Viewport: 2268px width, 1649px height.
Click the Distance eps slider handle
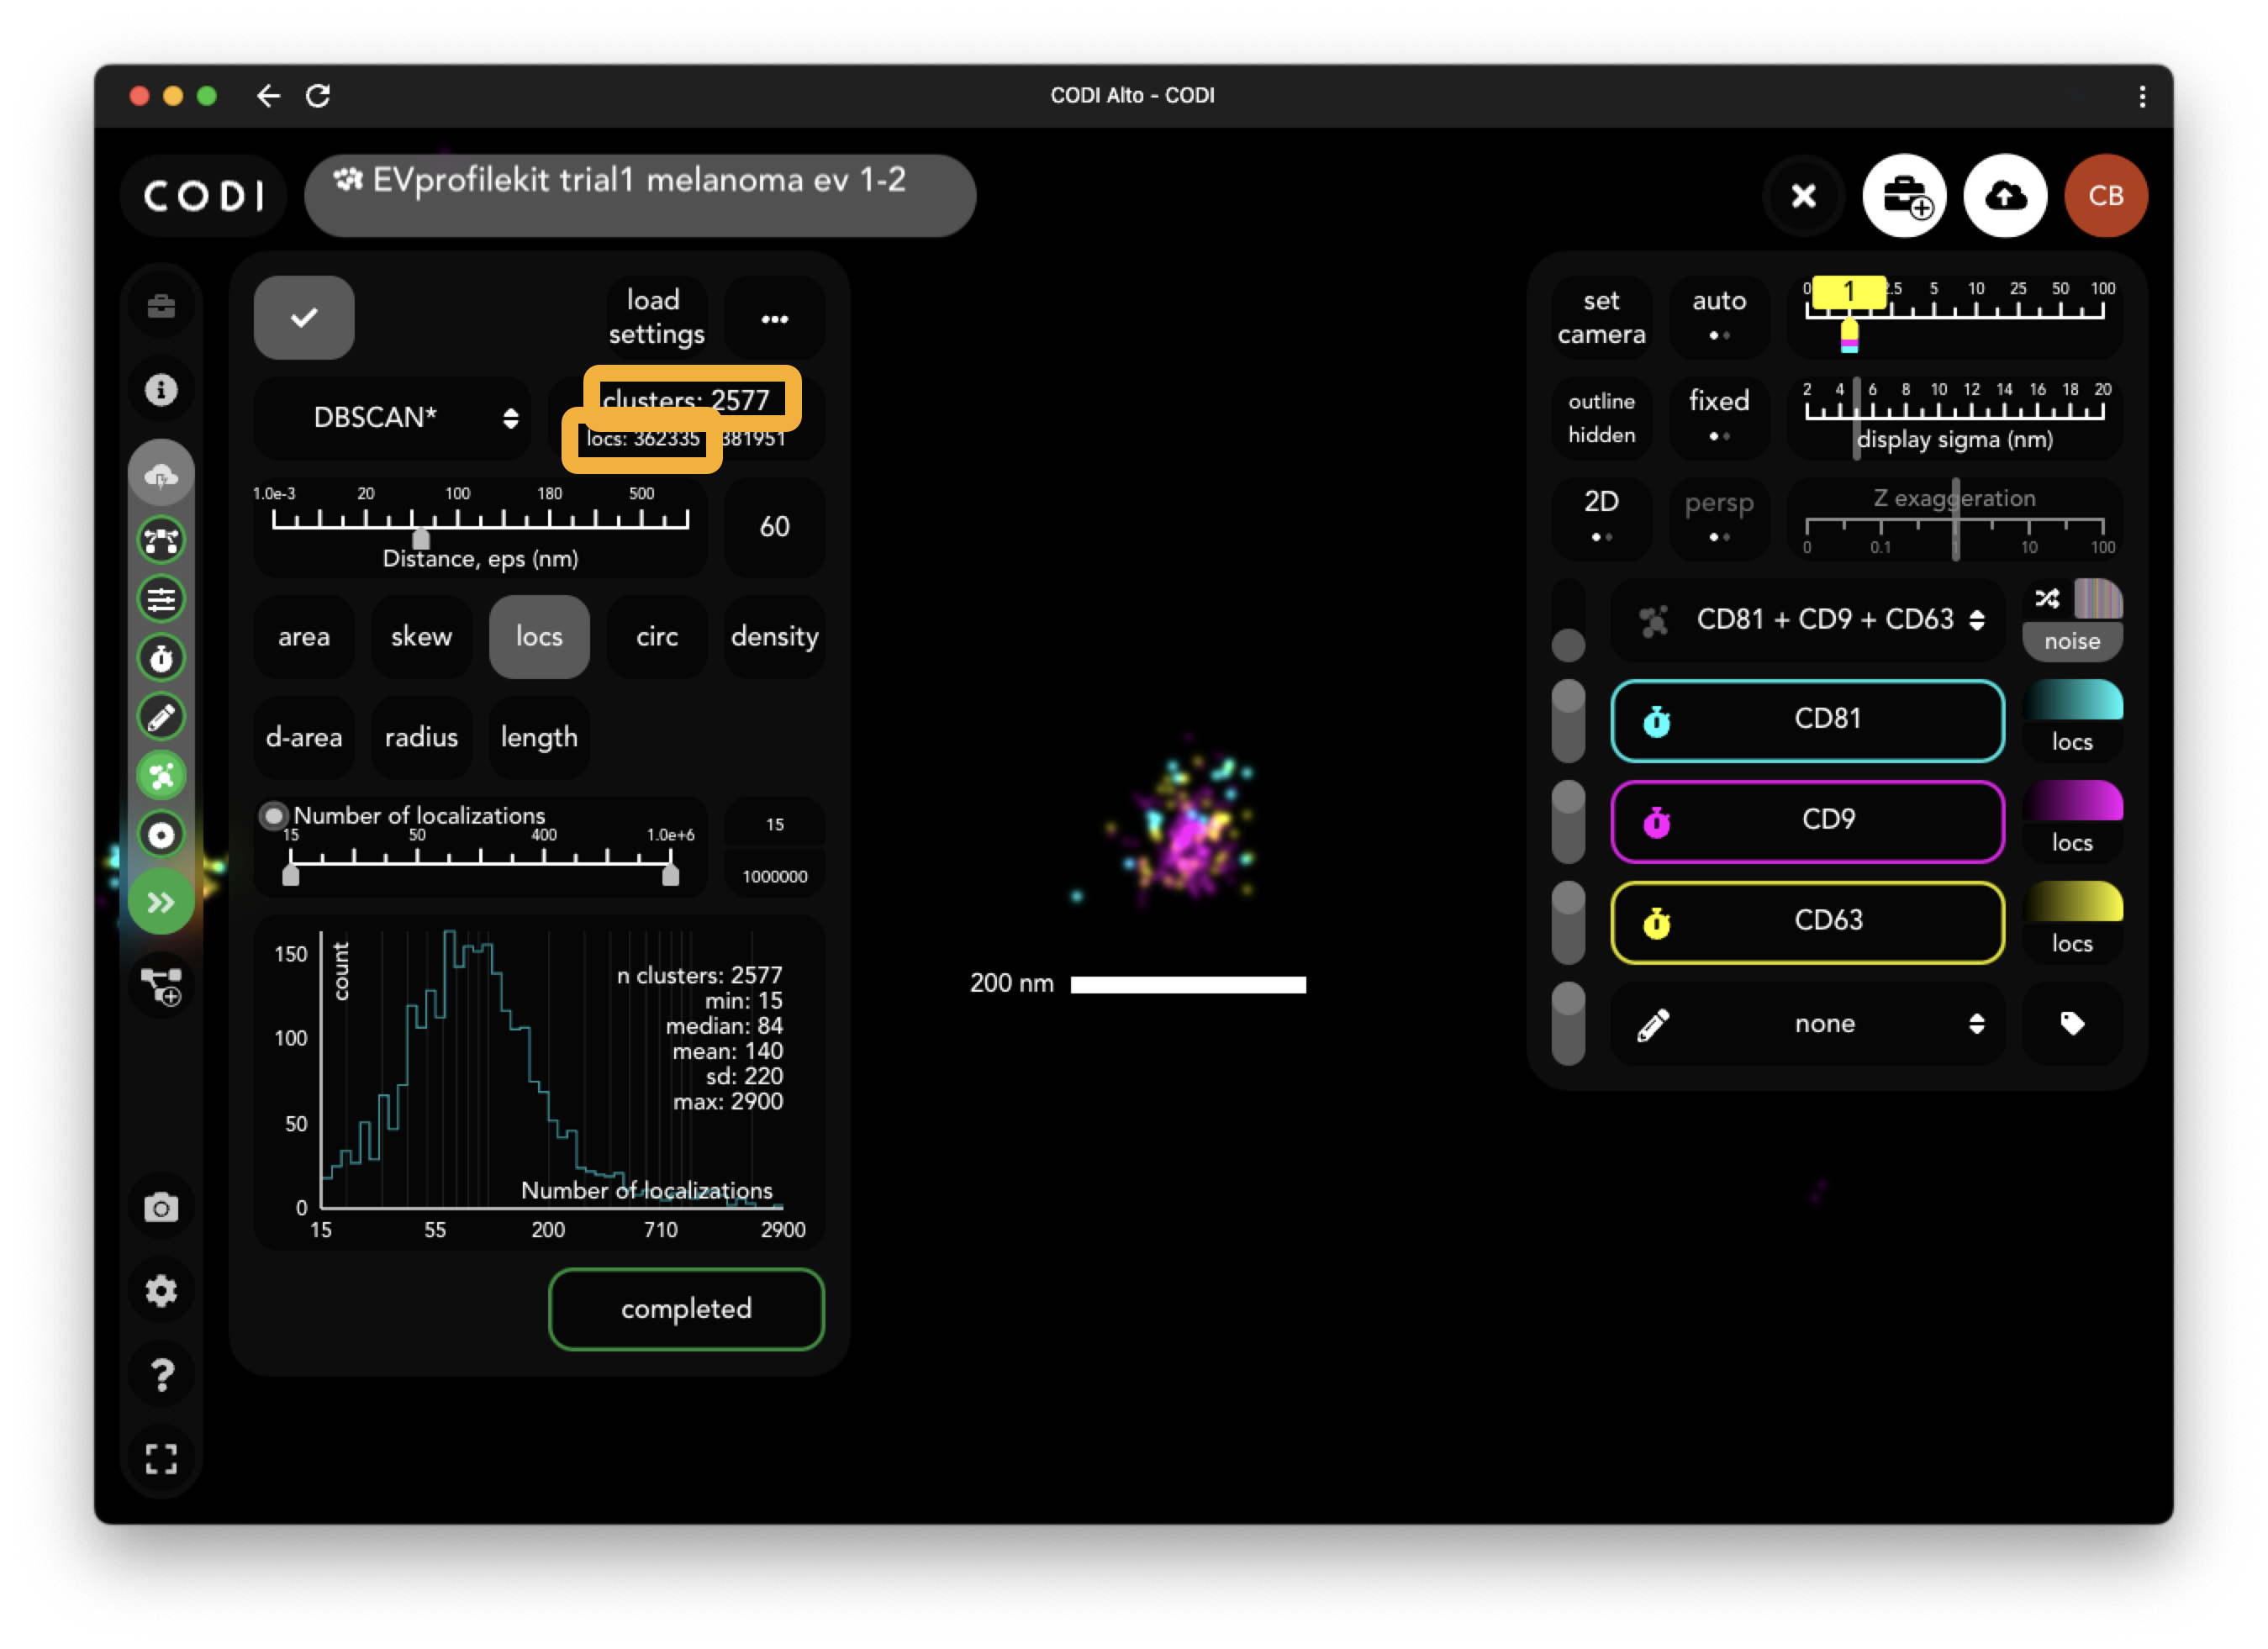click(x=421, y=539)
